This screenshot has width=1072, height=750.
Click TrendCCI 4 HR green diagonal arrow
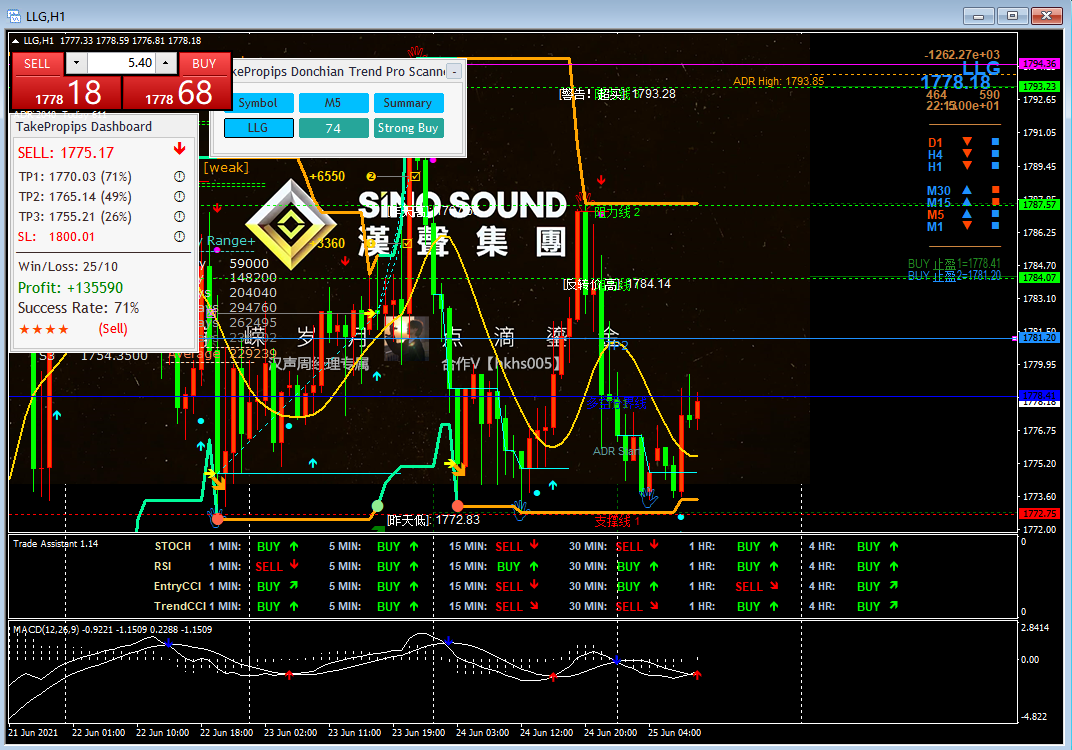pyautogui.click(x=894, y=605)
